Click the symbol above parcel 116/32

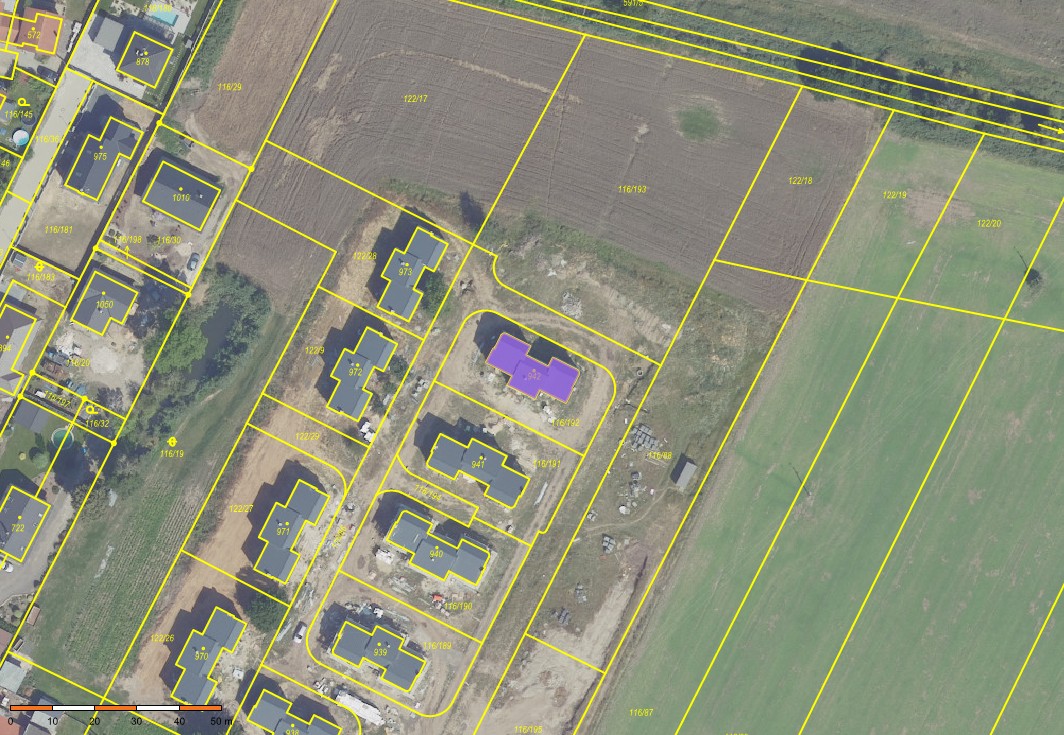click(x=92, y=410)
